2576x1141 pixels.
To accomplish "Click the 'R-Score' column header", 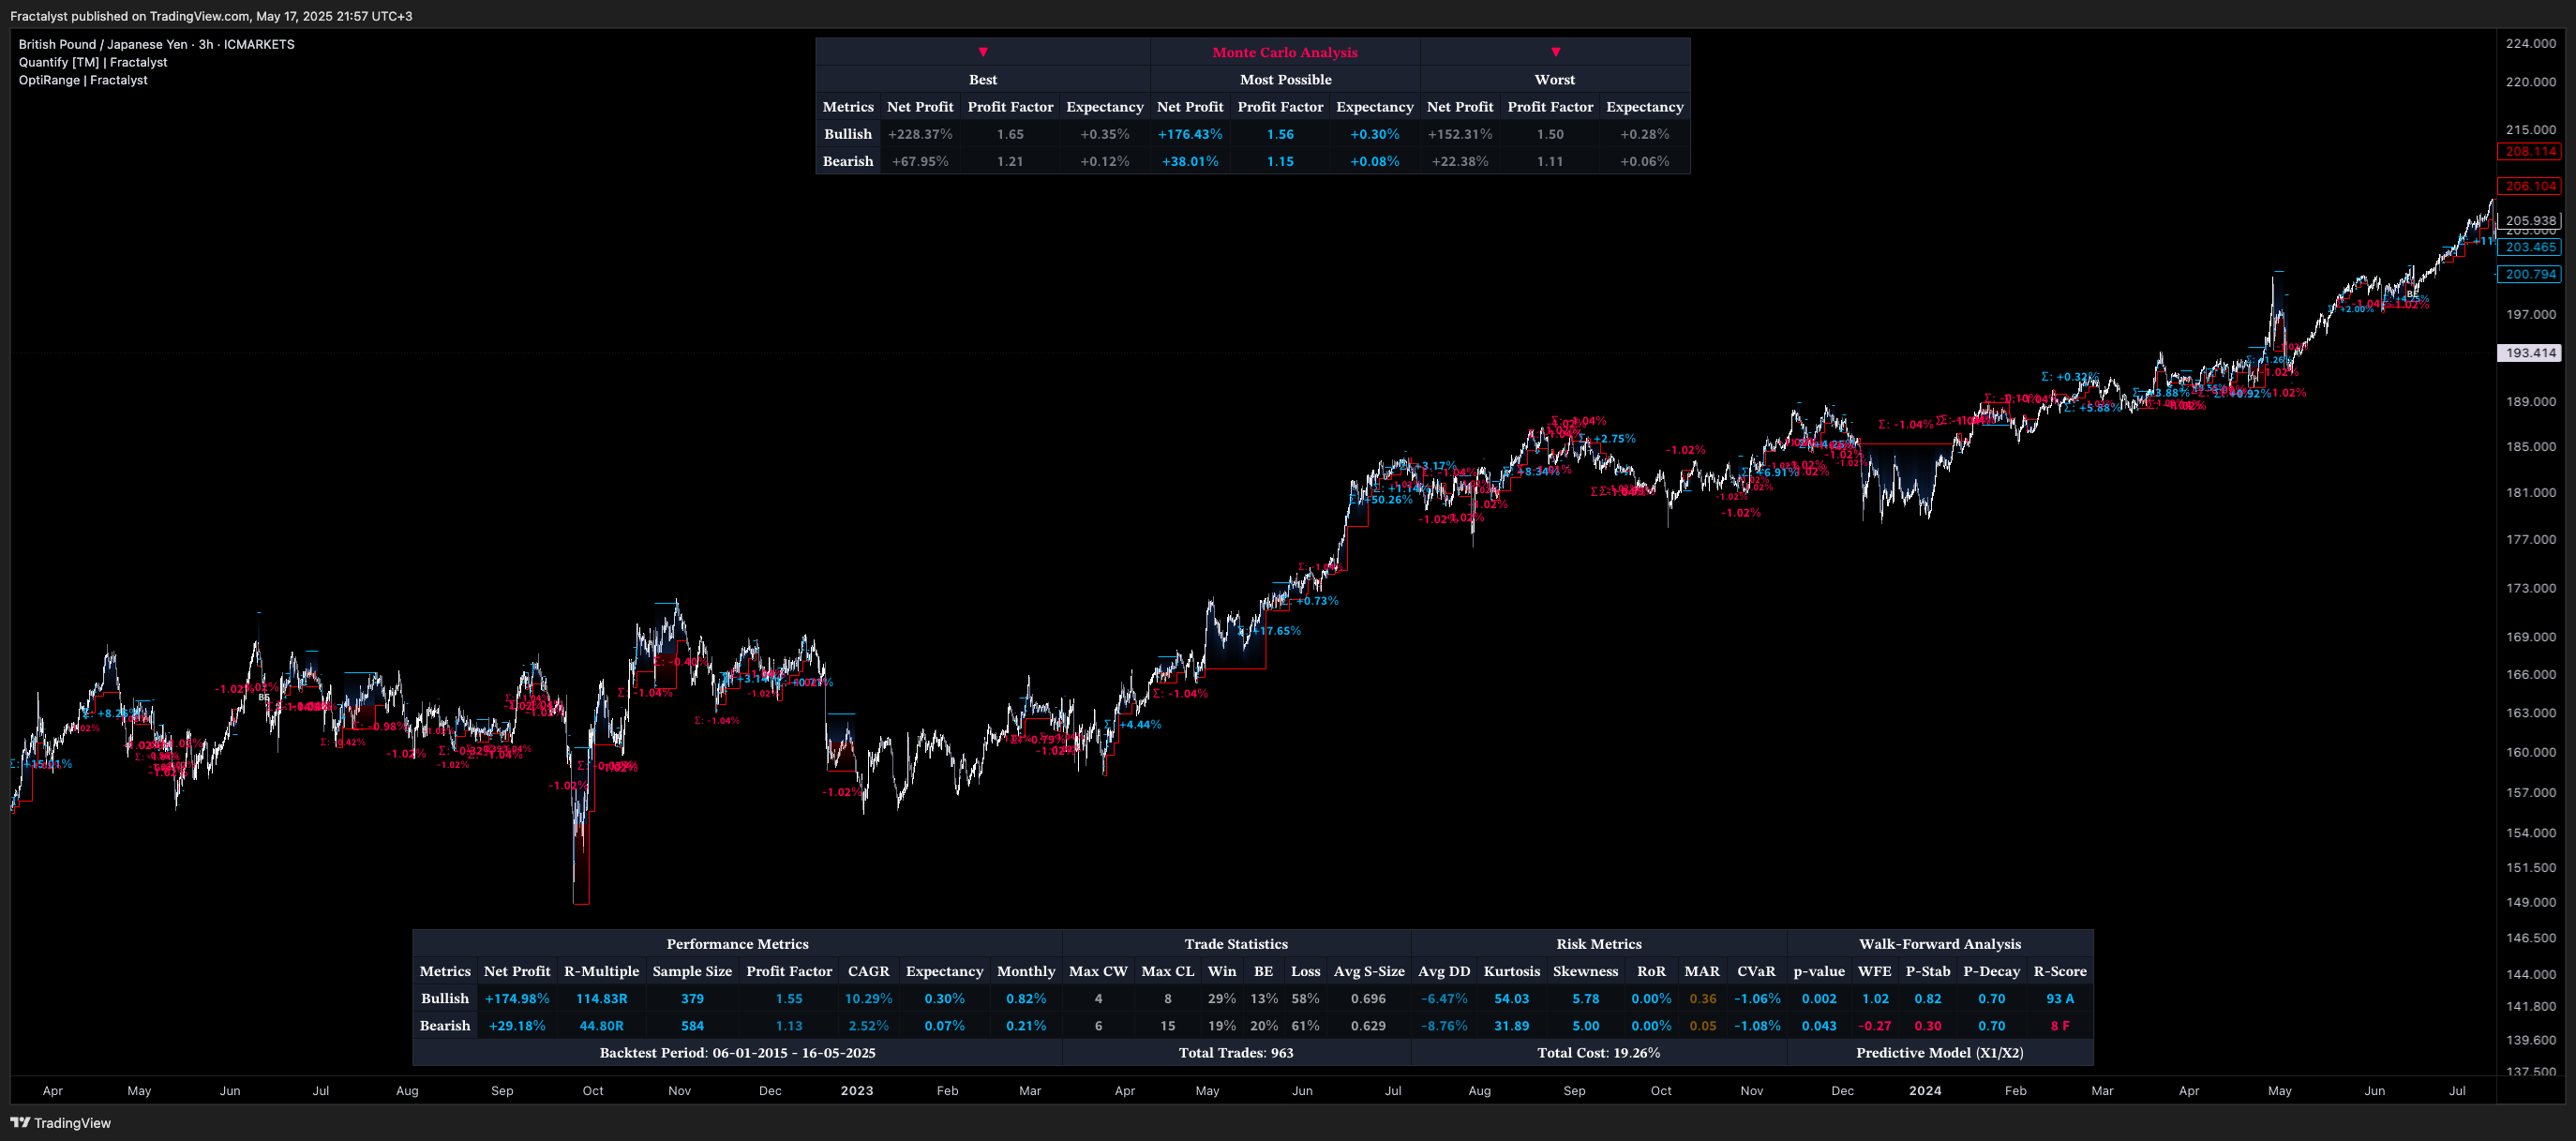I will pyautogui.click(x=2060, y=971).
